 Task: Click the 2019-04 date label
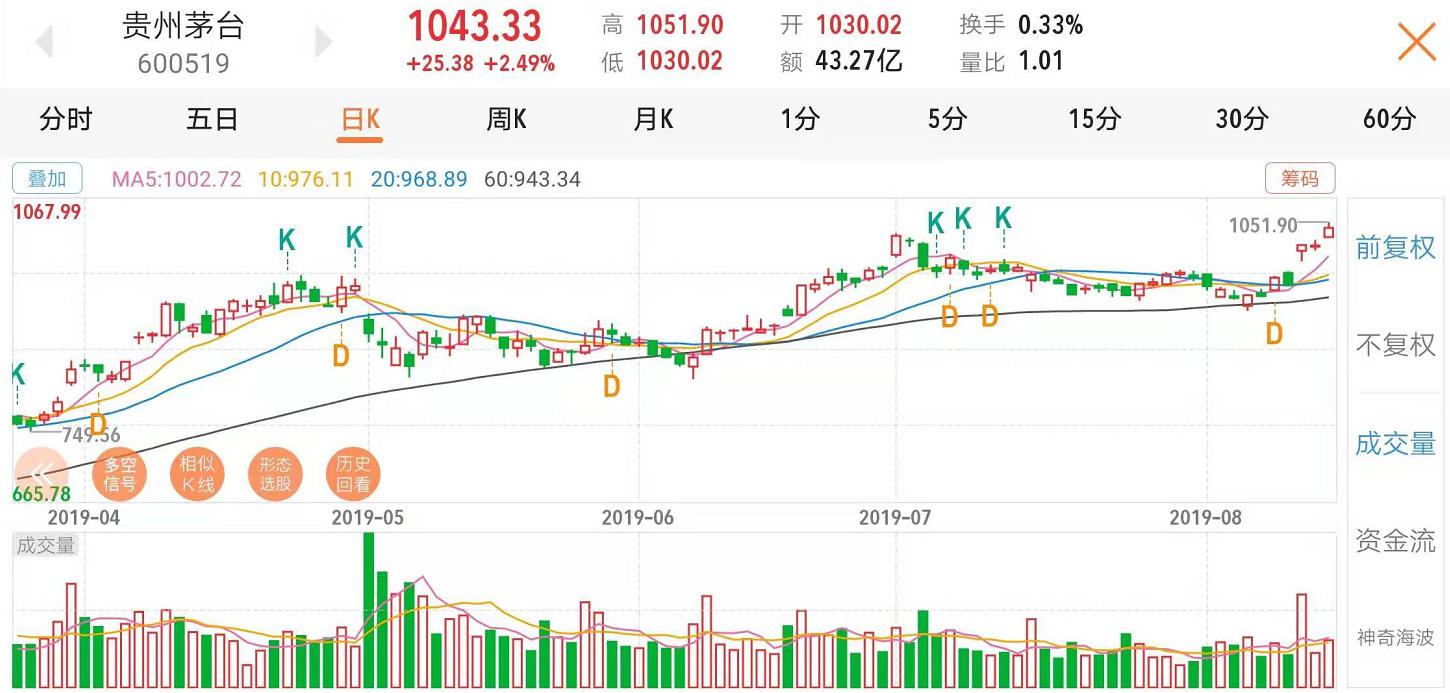pos(83,517)
